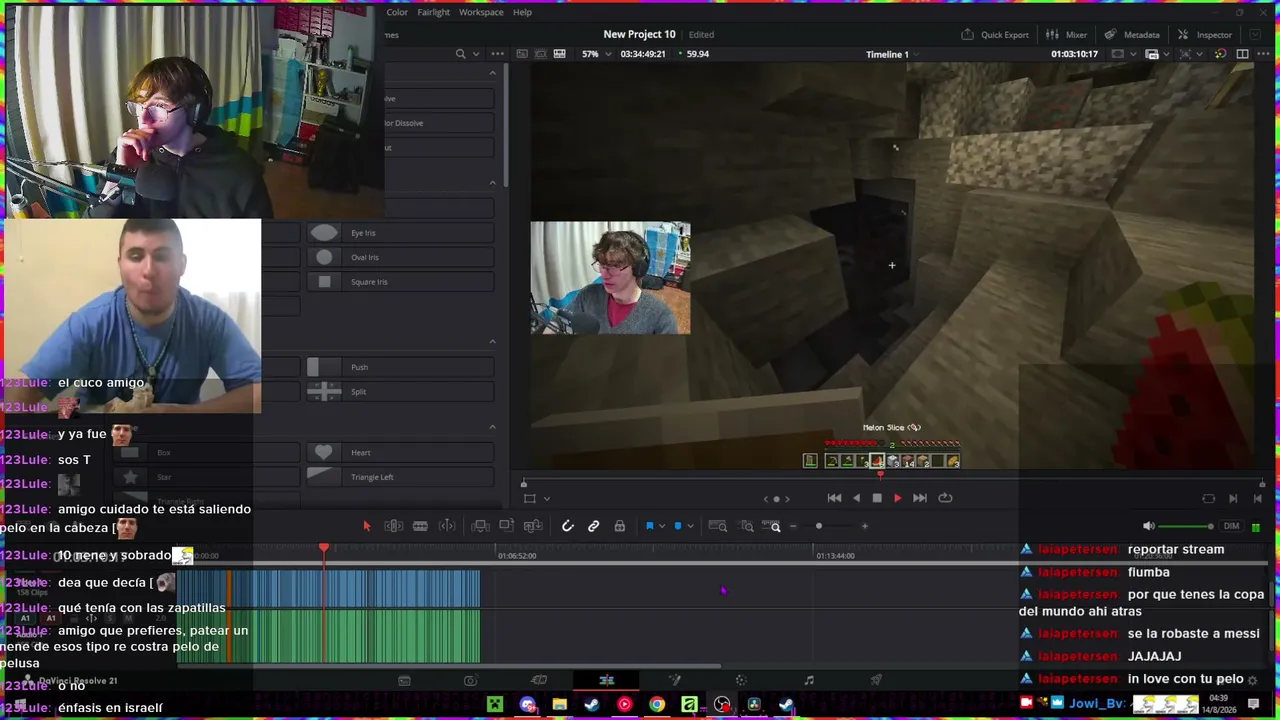Jump to last frame in viewer

pyautogui.click(x=920, y=498)
